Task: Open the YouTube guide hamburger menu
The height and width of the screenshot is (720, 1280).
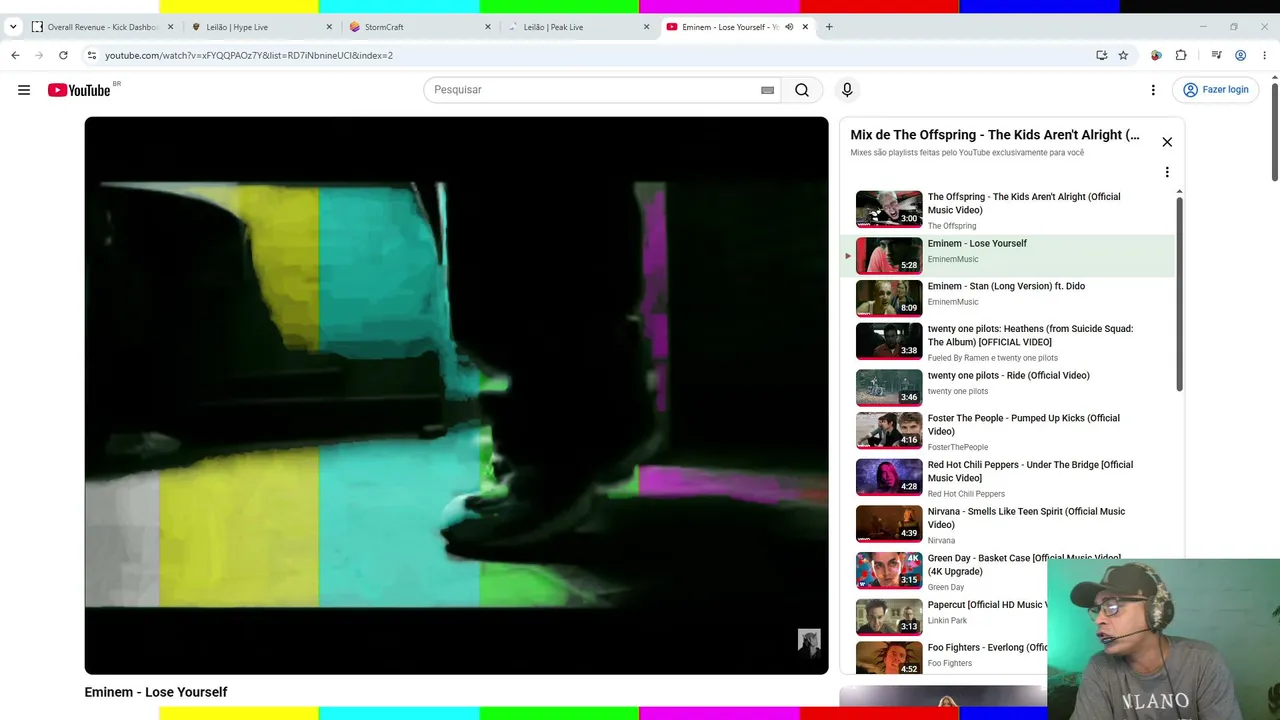Action: coord(24,90)
